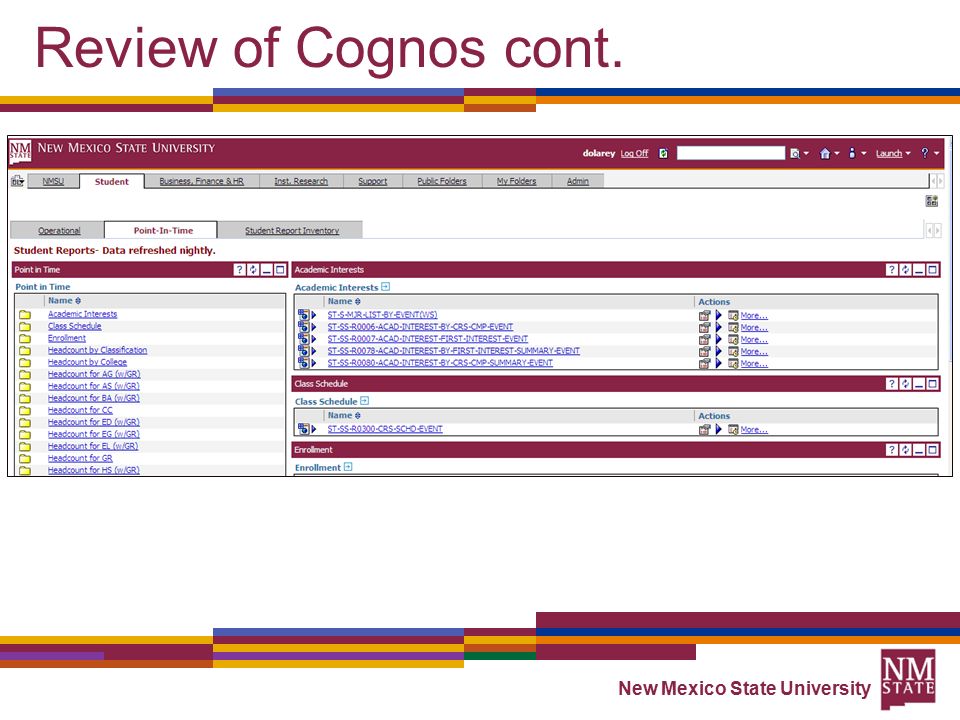This screenshot has width=960, height=720.
Task: Open the Academic Interests folder link
Action: coord(83,314)
